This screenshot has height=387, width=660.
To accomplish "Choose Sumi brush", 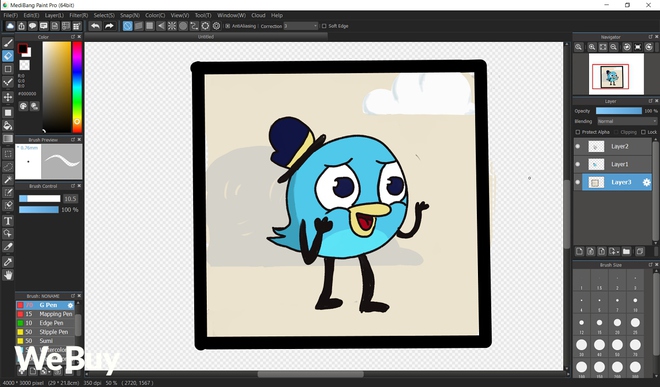I will point(45,341).
